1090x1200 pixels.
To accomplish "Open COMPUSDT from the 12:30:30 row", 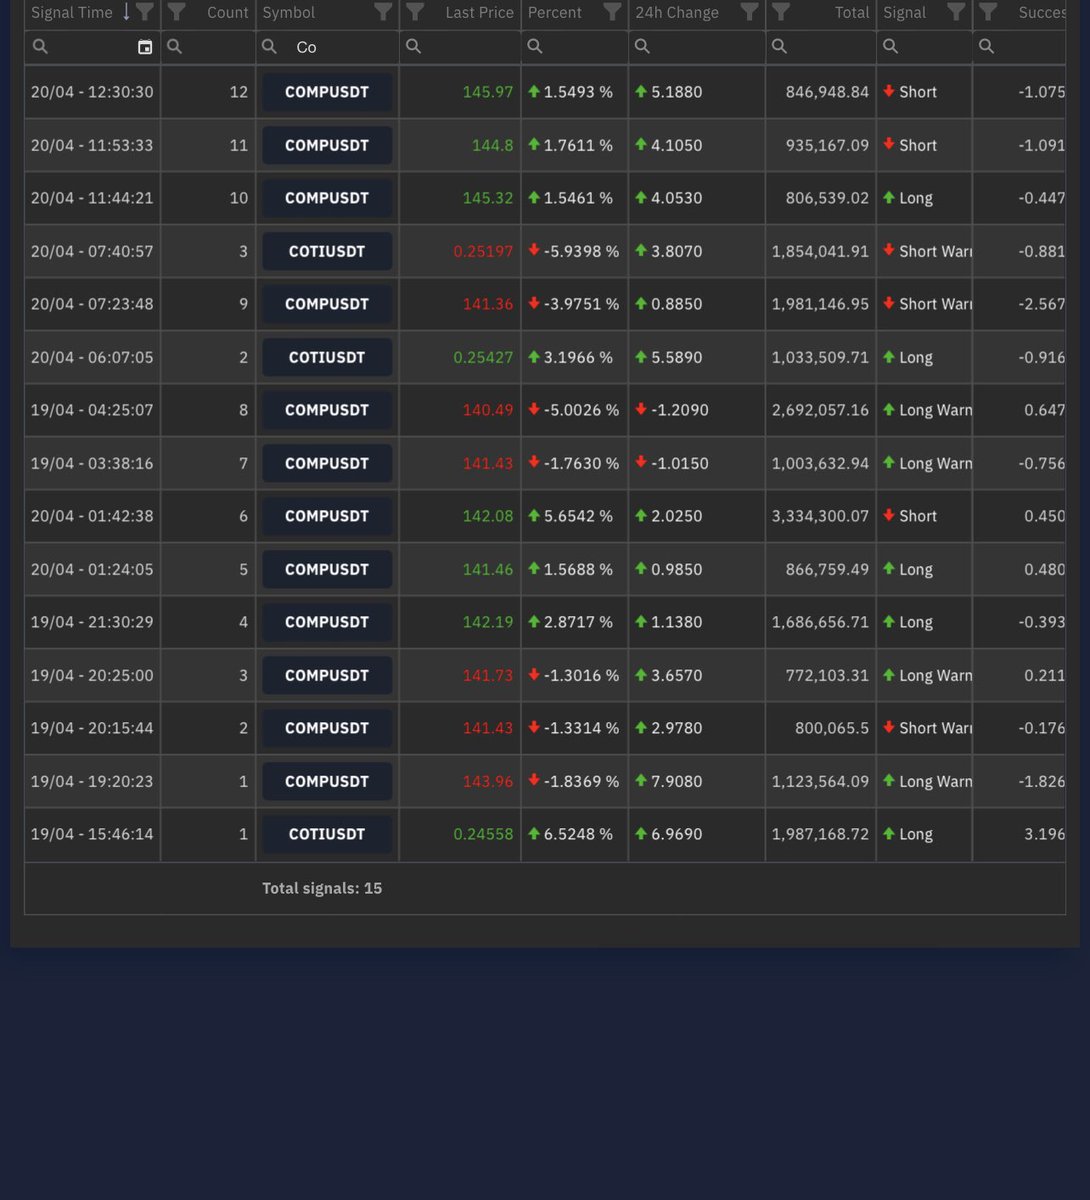I will click(x=327, y=92).
